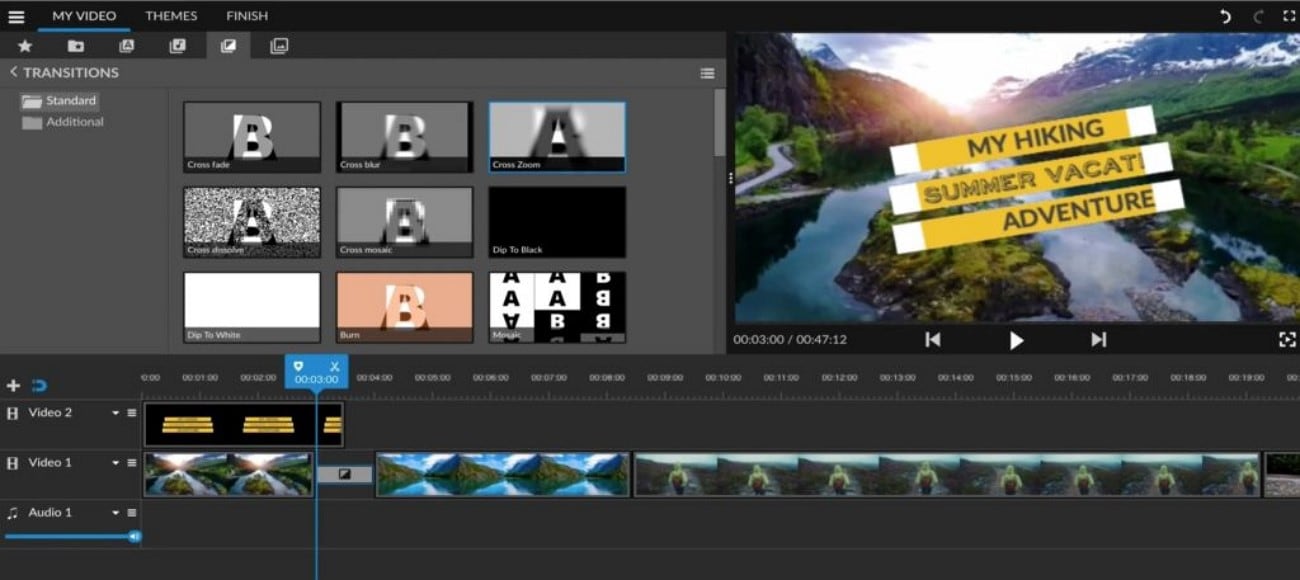The width and height of the screenshot is (1300, 580).
Task: Click the transitions panel vertical scrollbar
Action: tap(719, 122)
